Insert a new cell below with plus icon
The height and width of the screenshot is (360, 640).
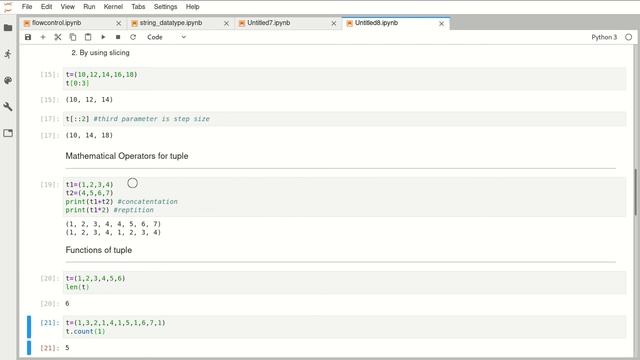(x=43, y=37)
